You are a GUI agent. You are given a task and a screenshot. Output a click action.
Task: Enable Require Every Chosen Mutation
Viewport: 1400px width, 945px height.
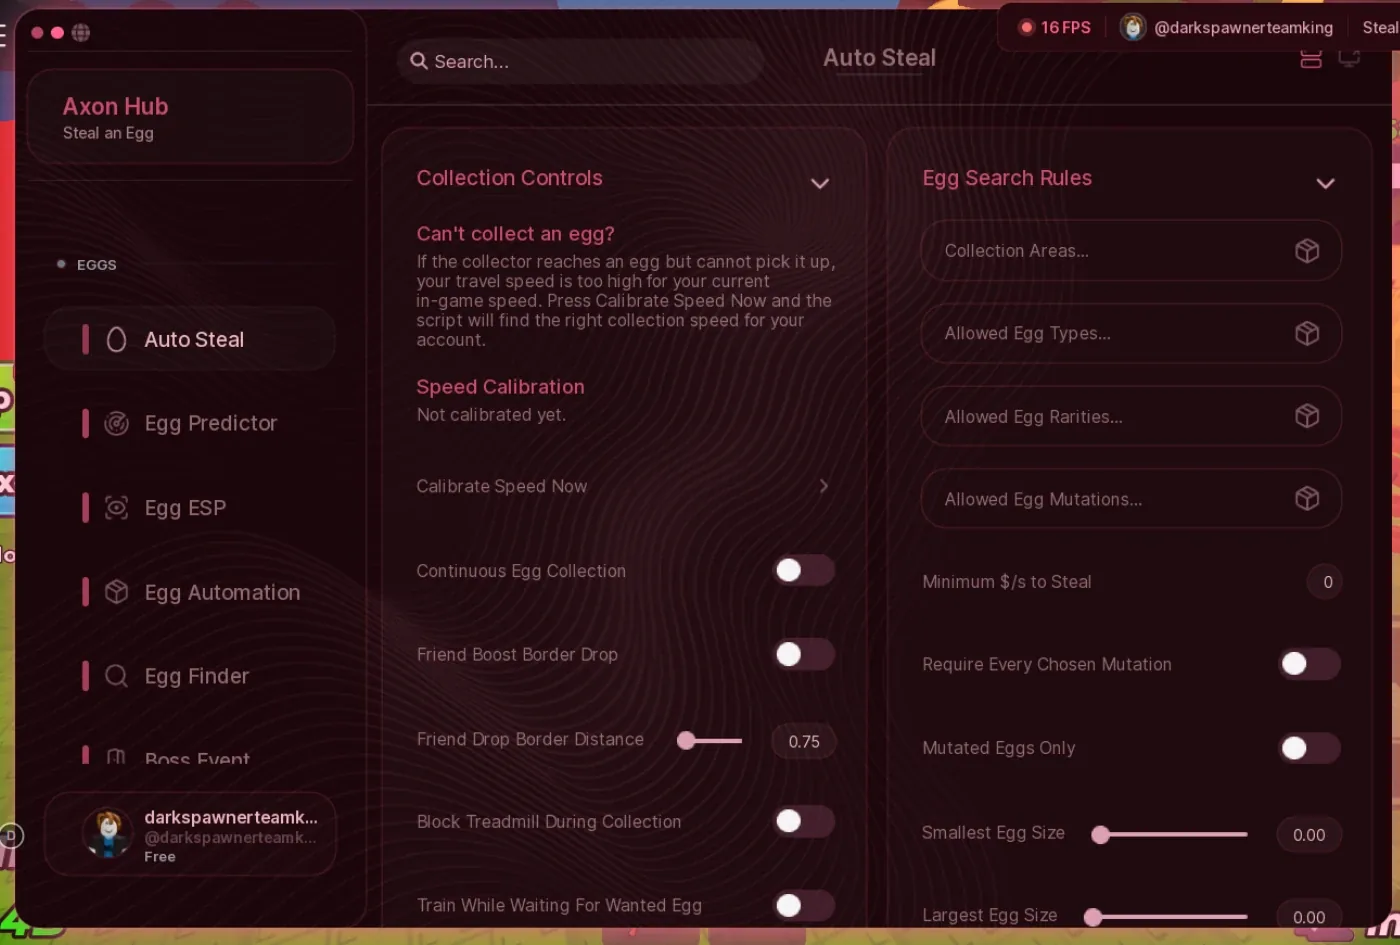pos(1310,664)
